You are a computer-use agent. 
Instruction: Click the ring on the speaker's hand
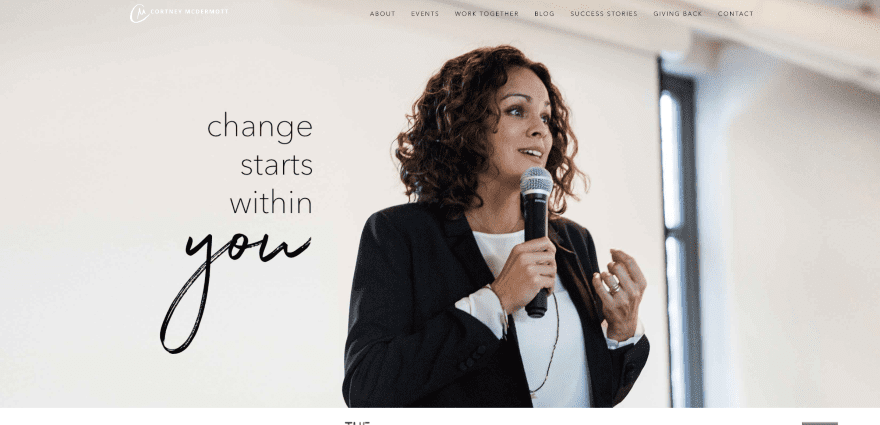click(x=615, y=287)
